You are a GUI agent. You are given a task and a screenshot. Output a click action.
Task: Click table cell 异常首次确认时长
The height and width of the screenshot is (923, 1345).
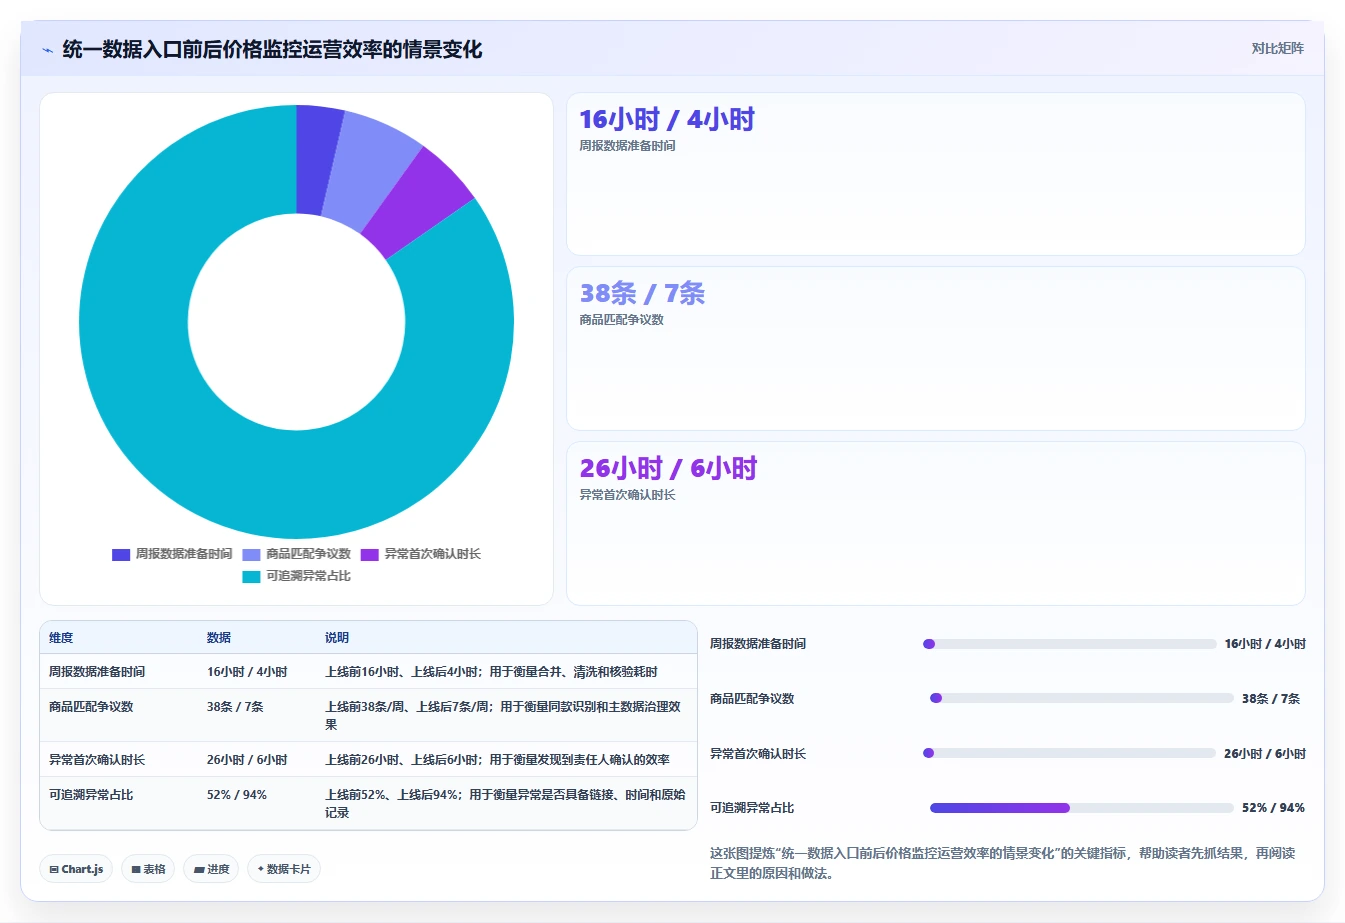[97, 760]
